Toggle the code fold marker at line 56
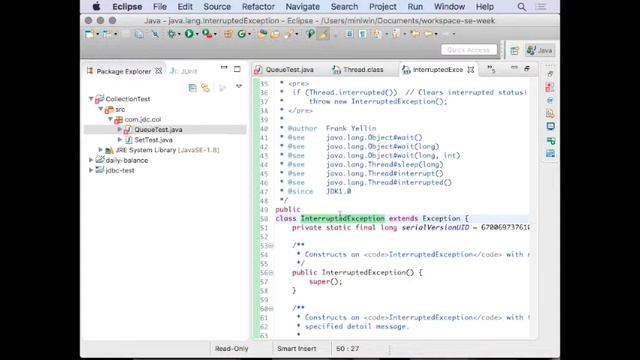 pyautogui.click(x=271, y=273)
